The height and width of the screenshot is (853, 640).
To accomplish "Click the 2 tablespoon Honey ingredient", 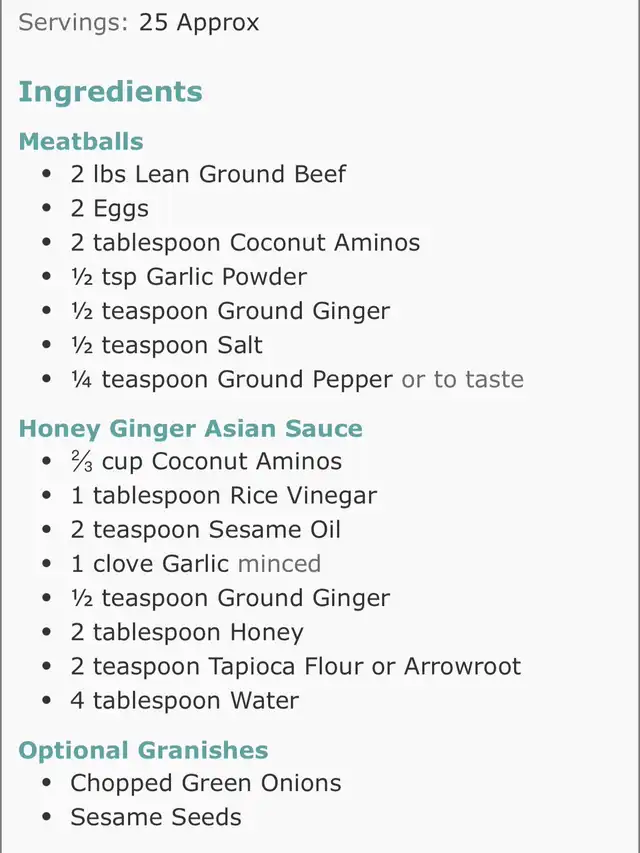I will click(187, 633).
